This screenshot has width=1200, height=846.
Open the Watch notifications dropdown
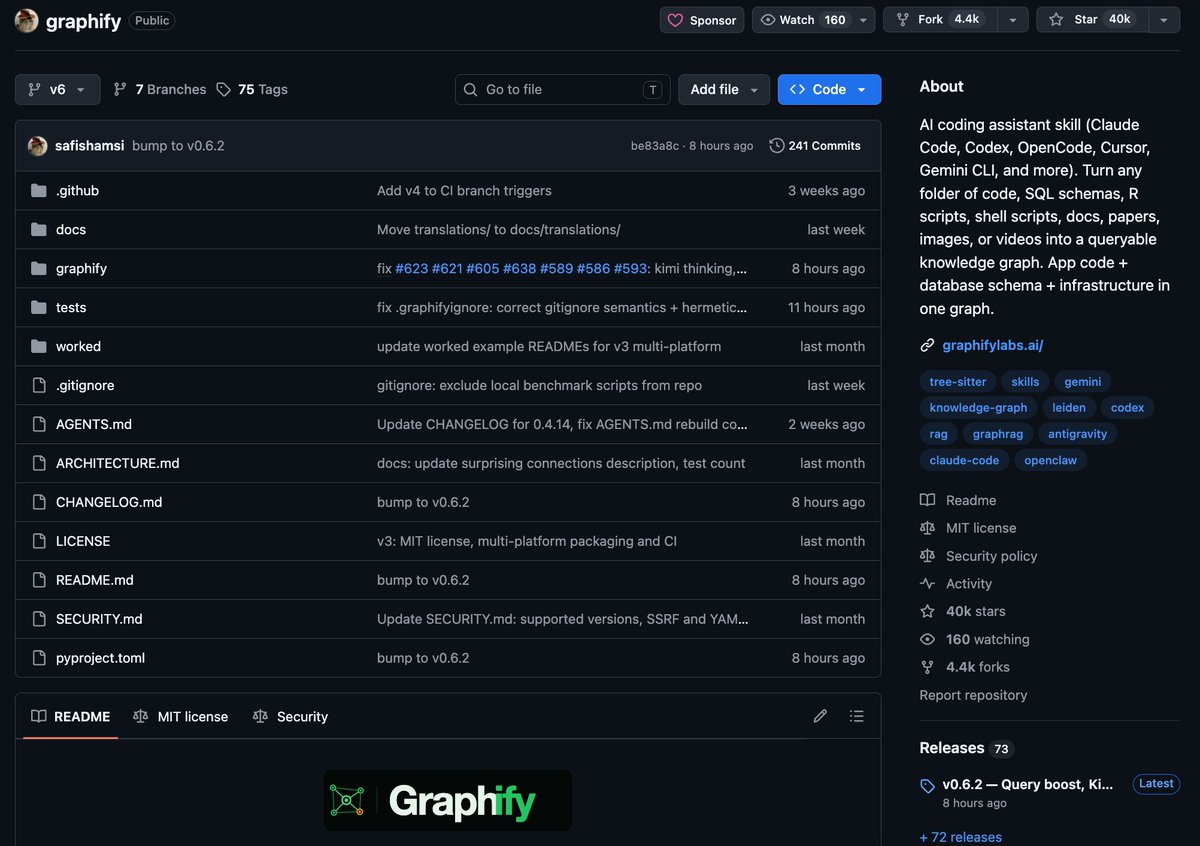[814, 20]
